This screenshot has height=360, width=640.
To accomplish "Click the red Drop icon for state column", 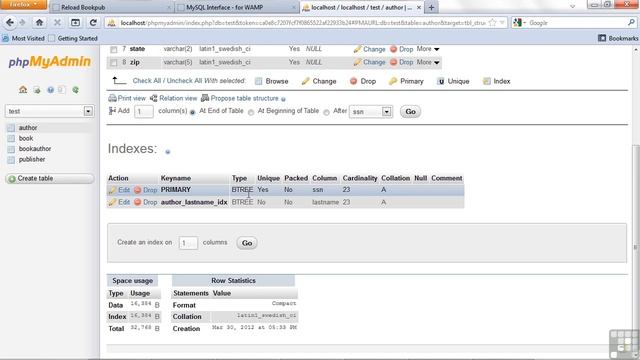I will tap(393, 49).
